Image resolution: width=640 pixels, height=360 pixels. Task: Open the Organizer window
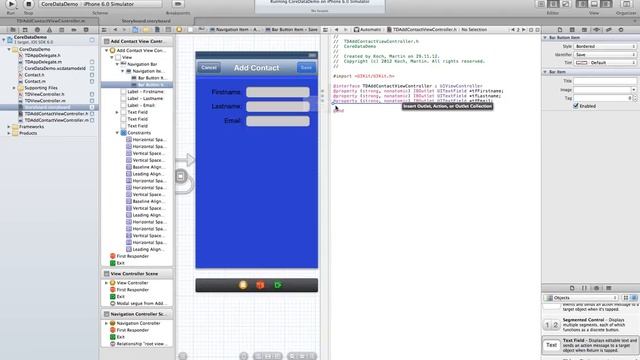pos(626,4)
